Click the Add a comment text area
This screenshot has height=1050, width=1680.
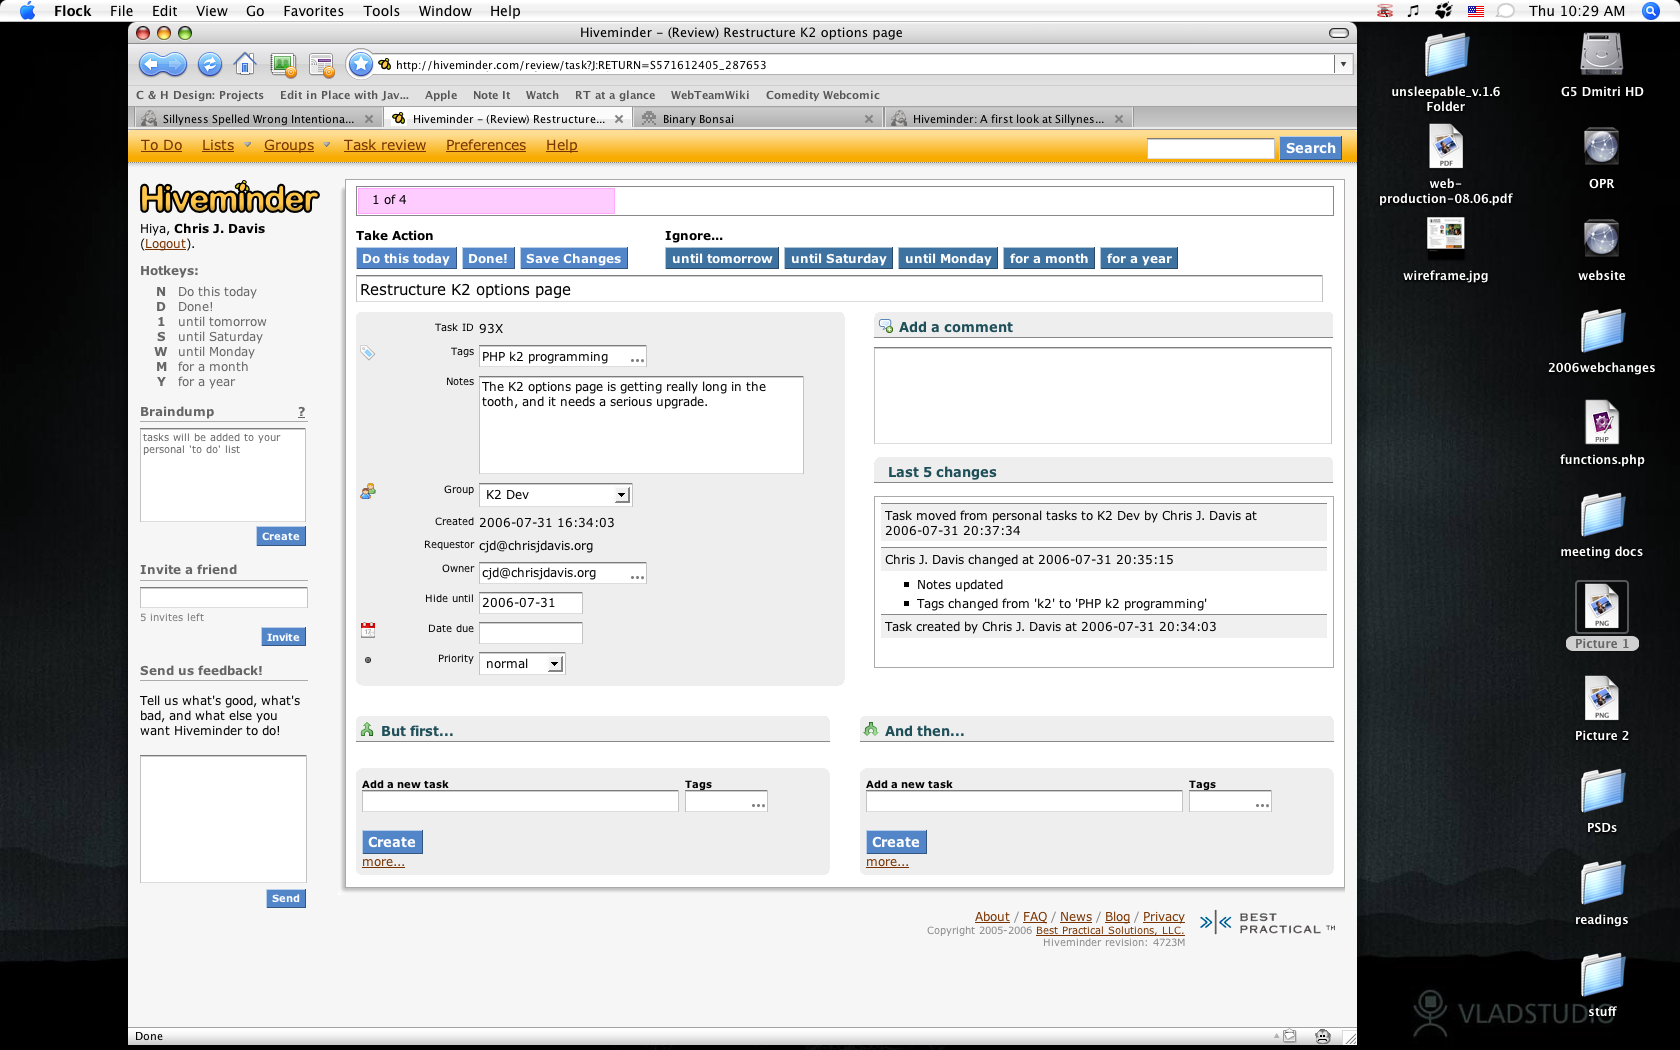tap(1103, 396)
